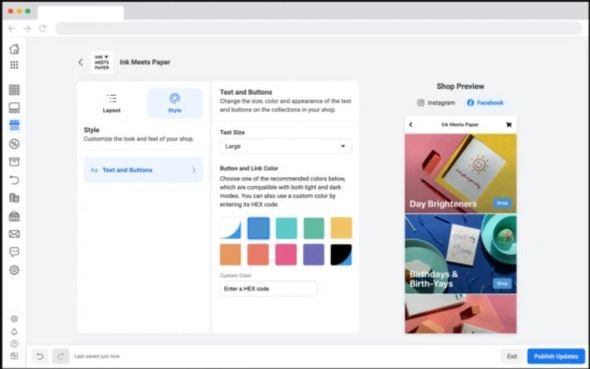
Task: Click the undo arrow button at bottom
Action: point(40,356)
